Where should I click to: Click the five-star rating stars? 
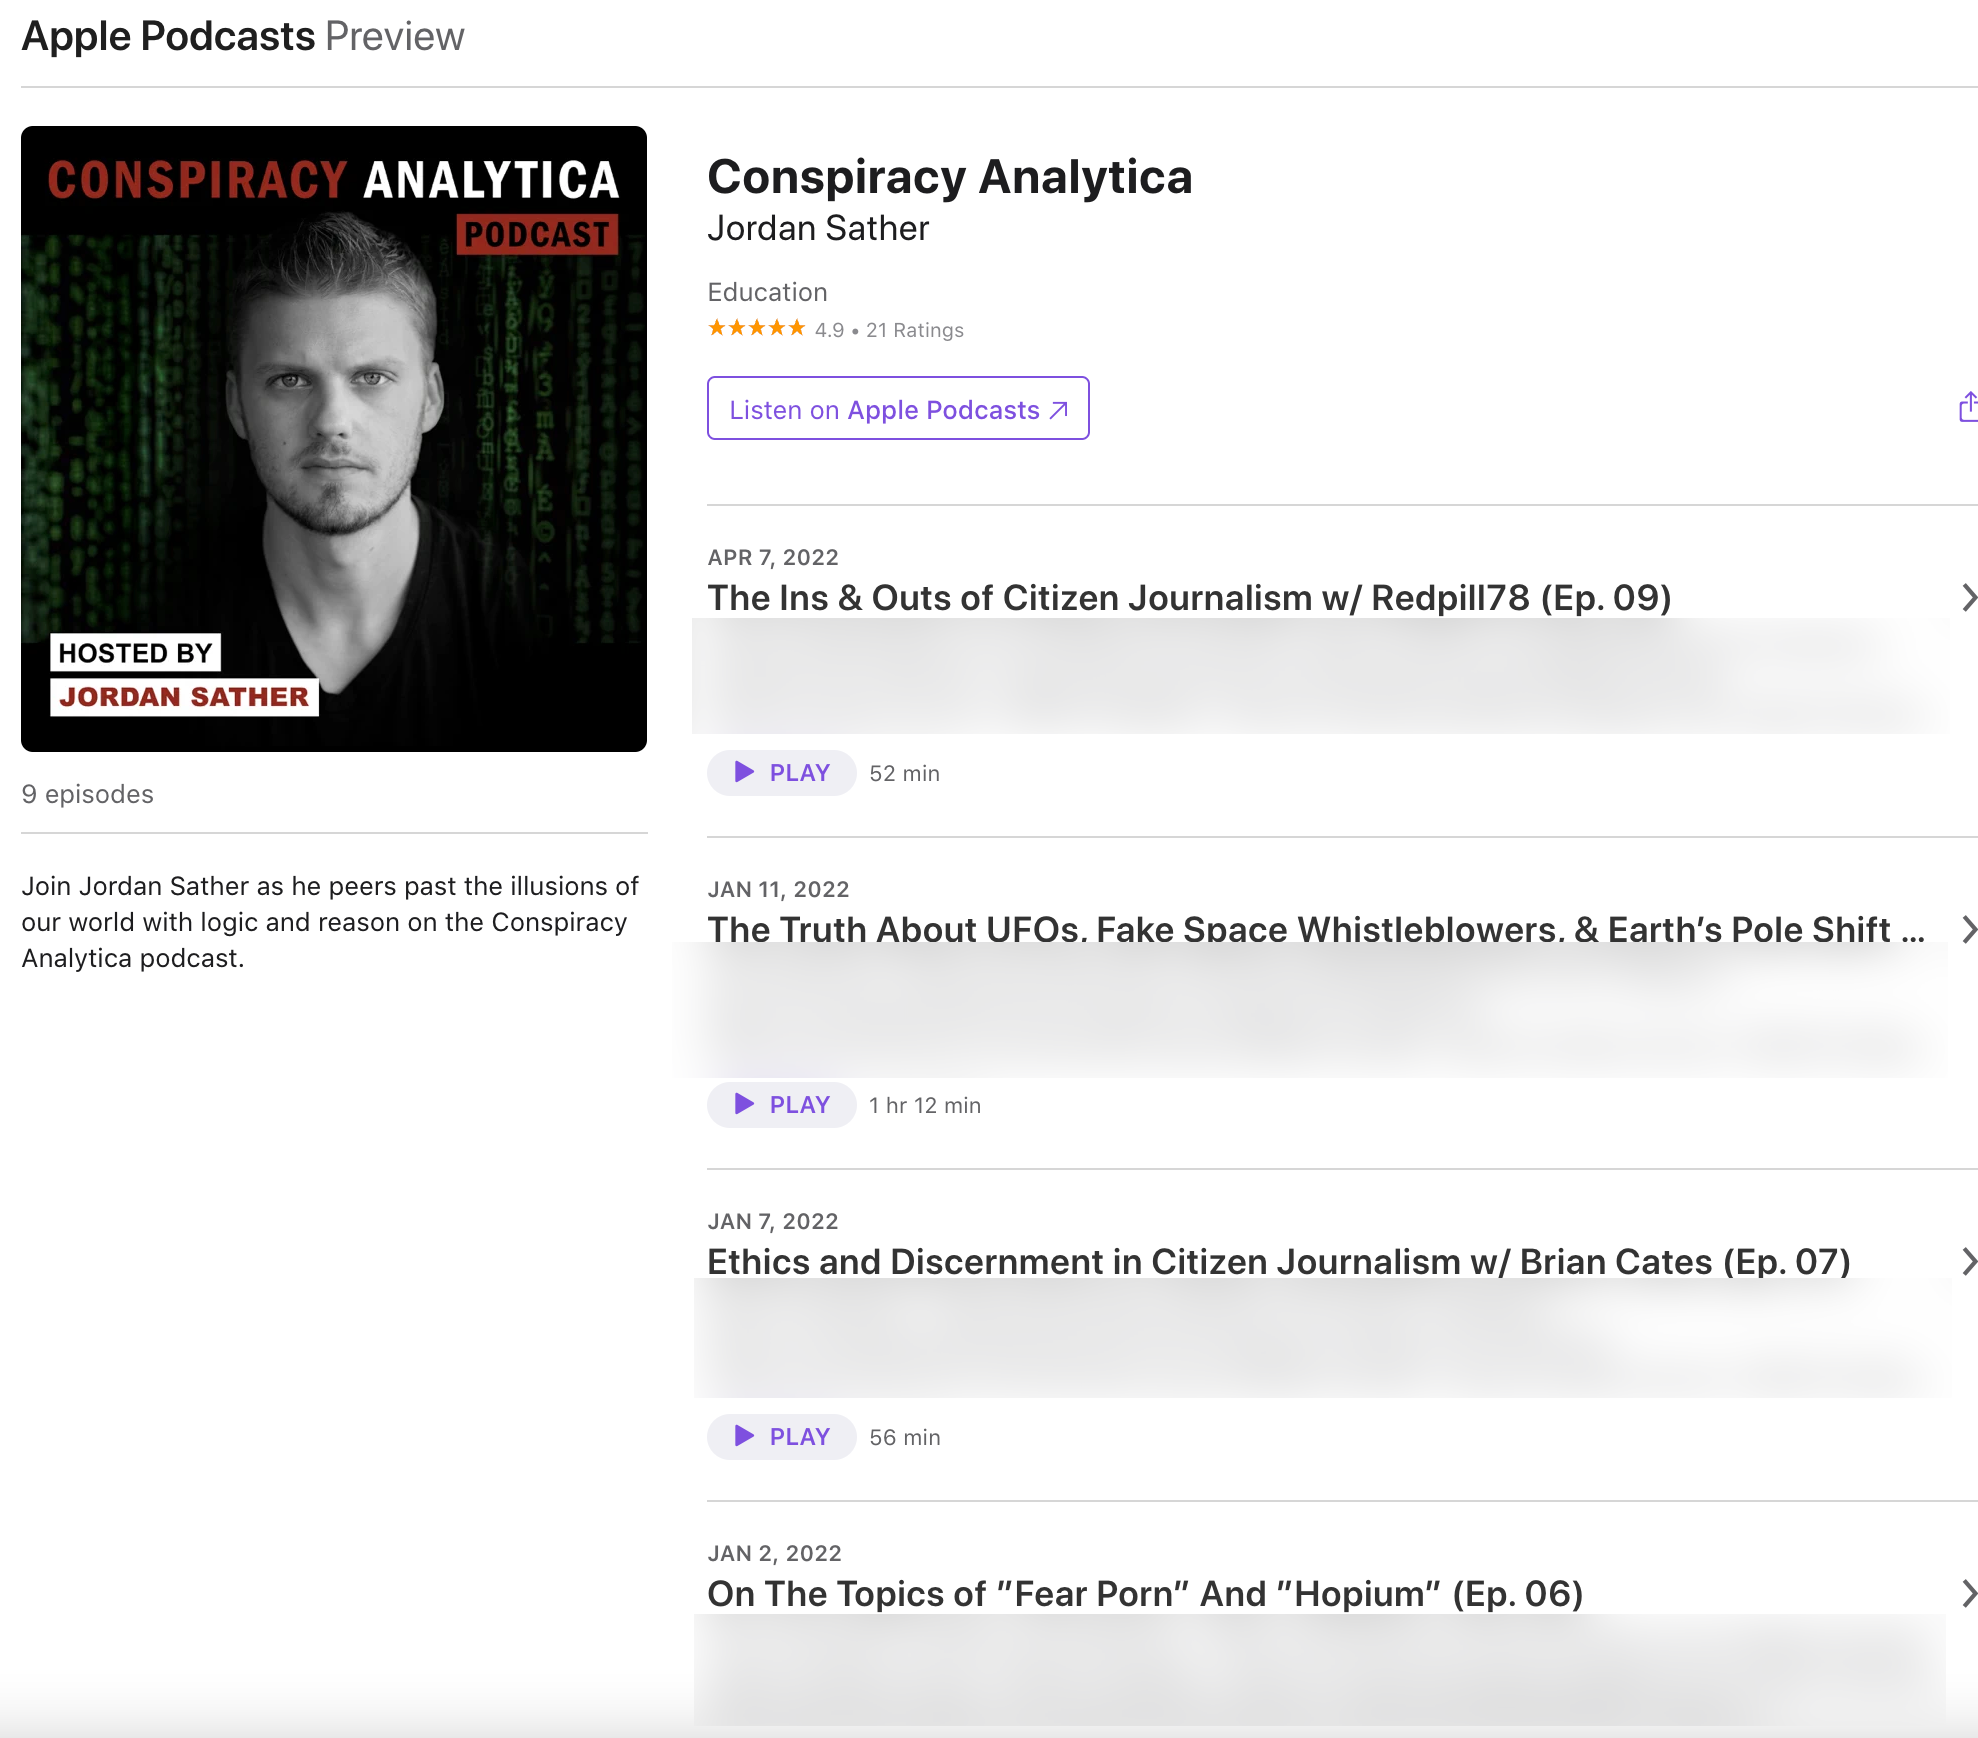click(x=756, y=329)
